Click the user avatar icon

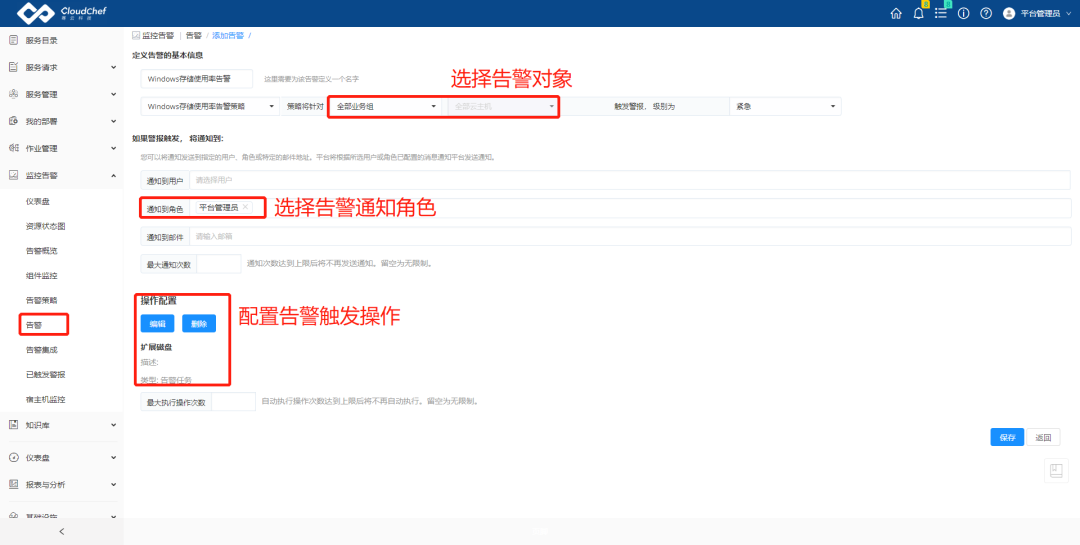pyautogui.click(x=1008, y=14)
